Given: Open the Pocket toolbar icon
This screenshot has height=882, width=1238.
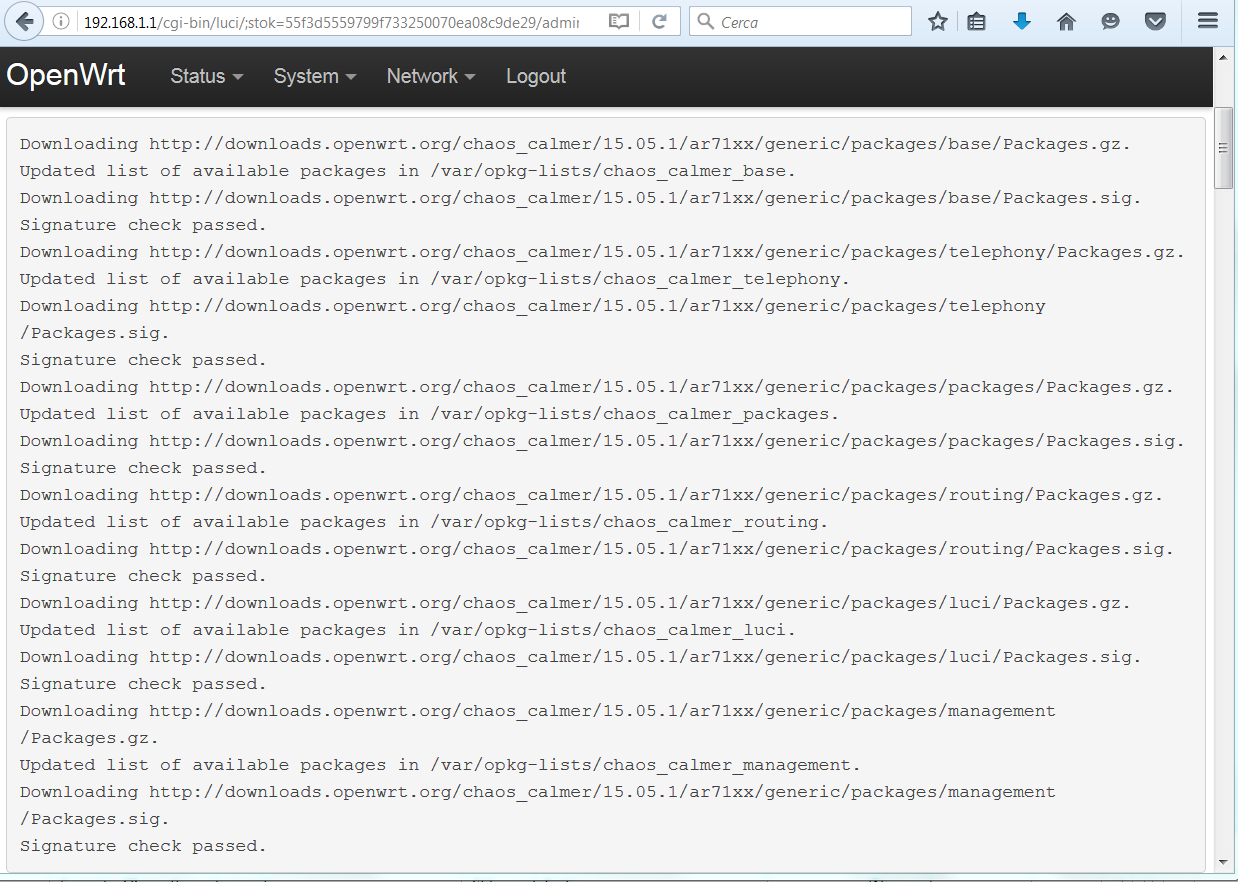Looking at the screenshot, I should coord(1155,21).
